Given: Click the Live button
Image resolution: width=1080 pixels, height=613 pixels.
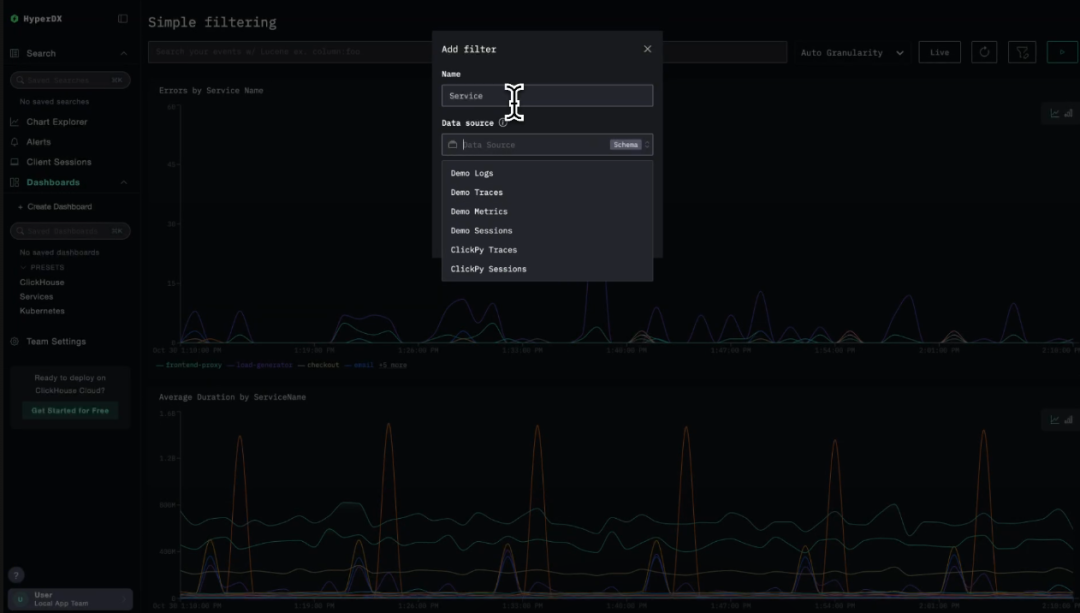Looking at the screenshot, I should tap(939, 52).
